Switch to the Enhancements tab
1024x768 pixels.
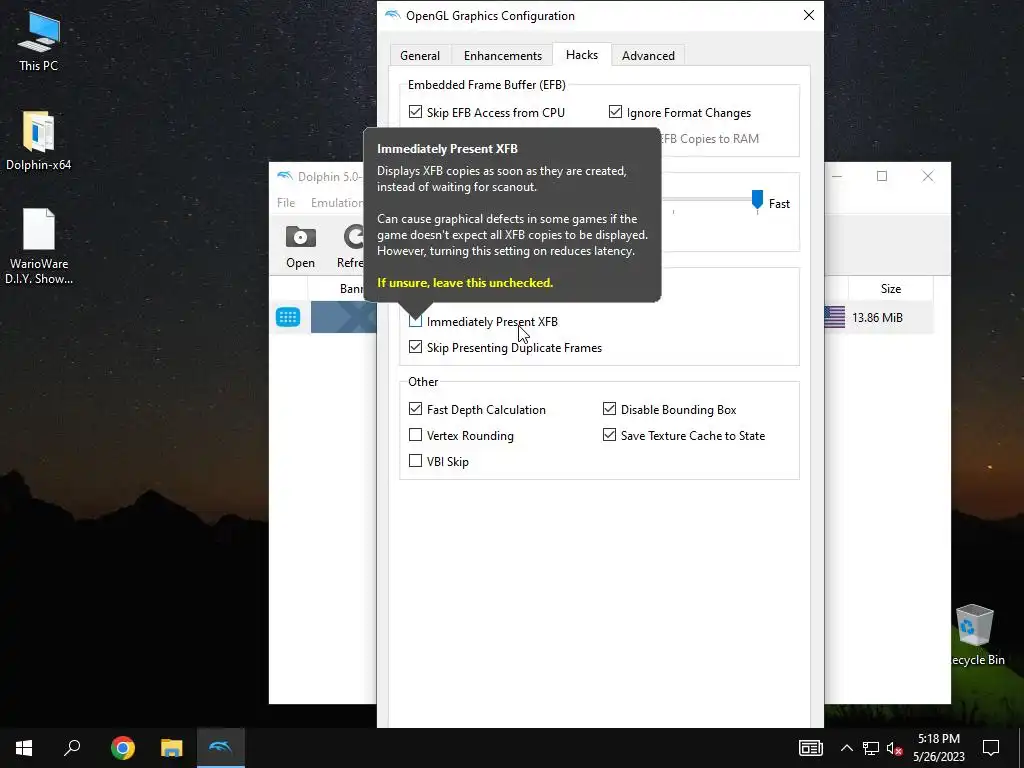[503, 56]
